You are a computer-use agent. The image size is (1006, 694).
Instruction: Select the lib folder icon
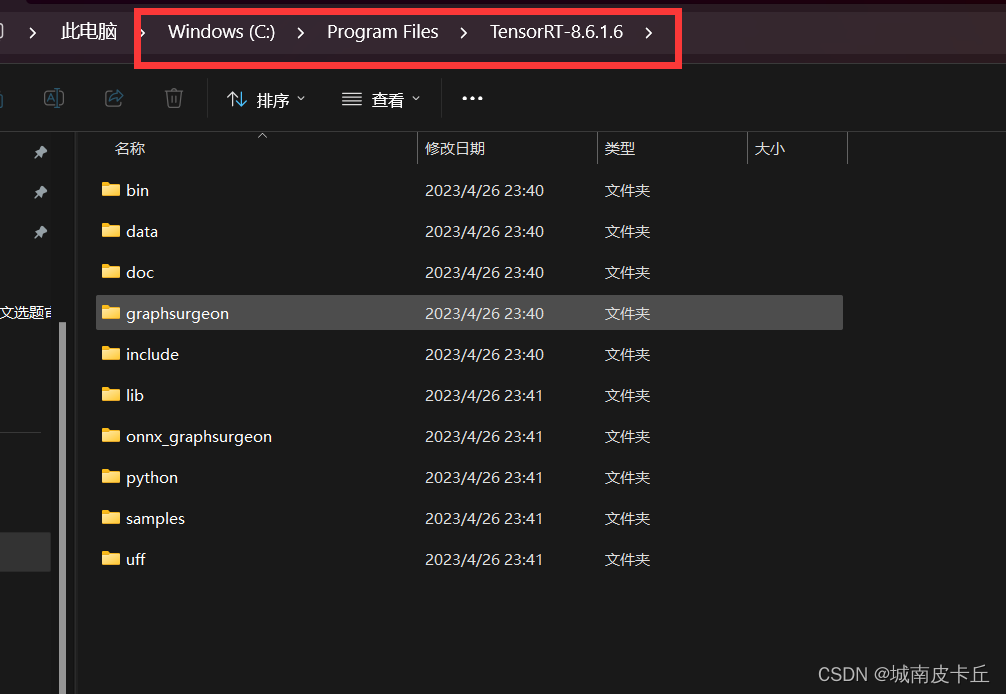tap(111, 394)
